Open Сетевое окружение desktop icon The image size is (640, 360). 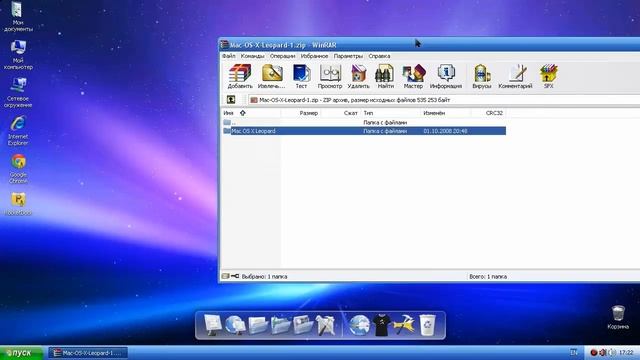(x=18, y=93)
